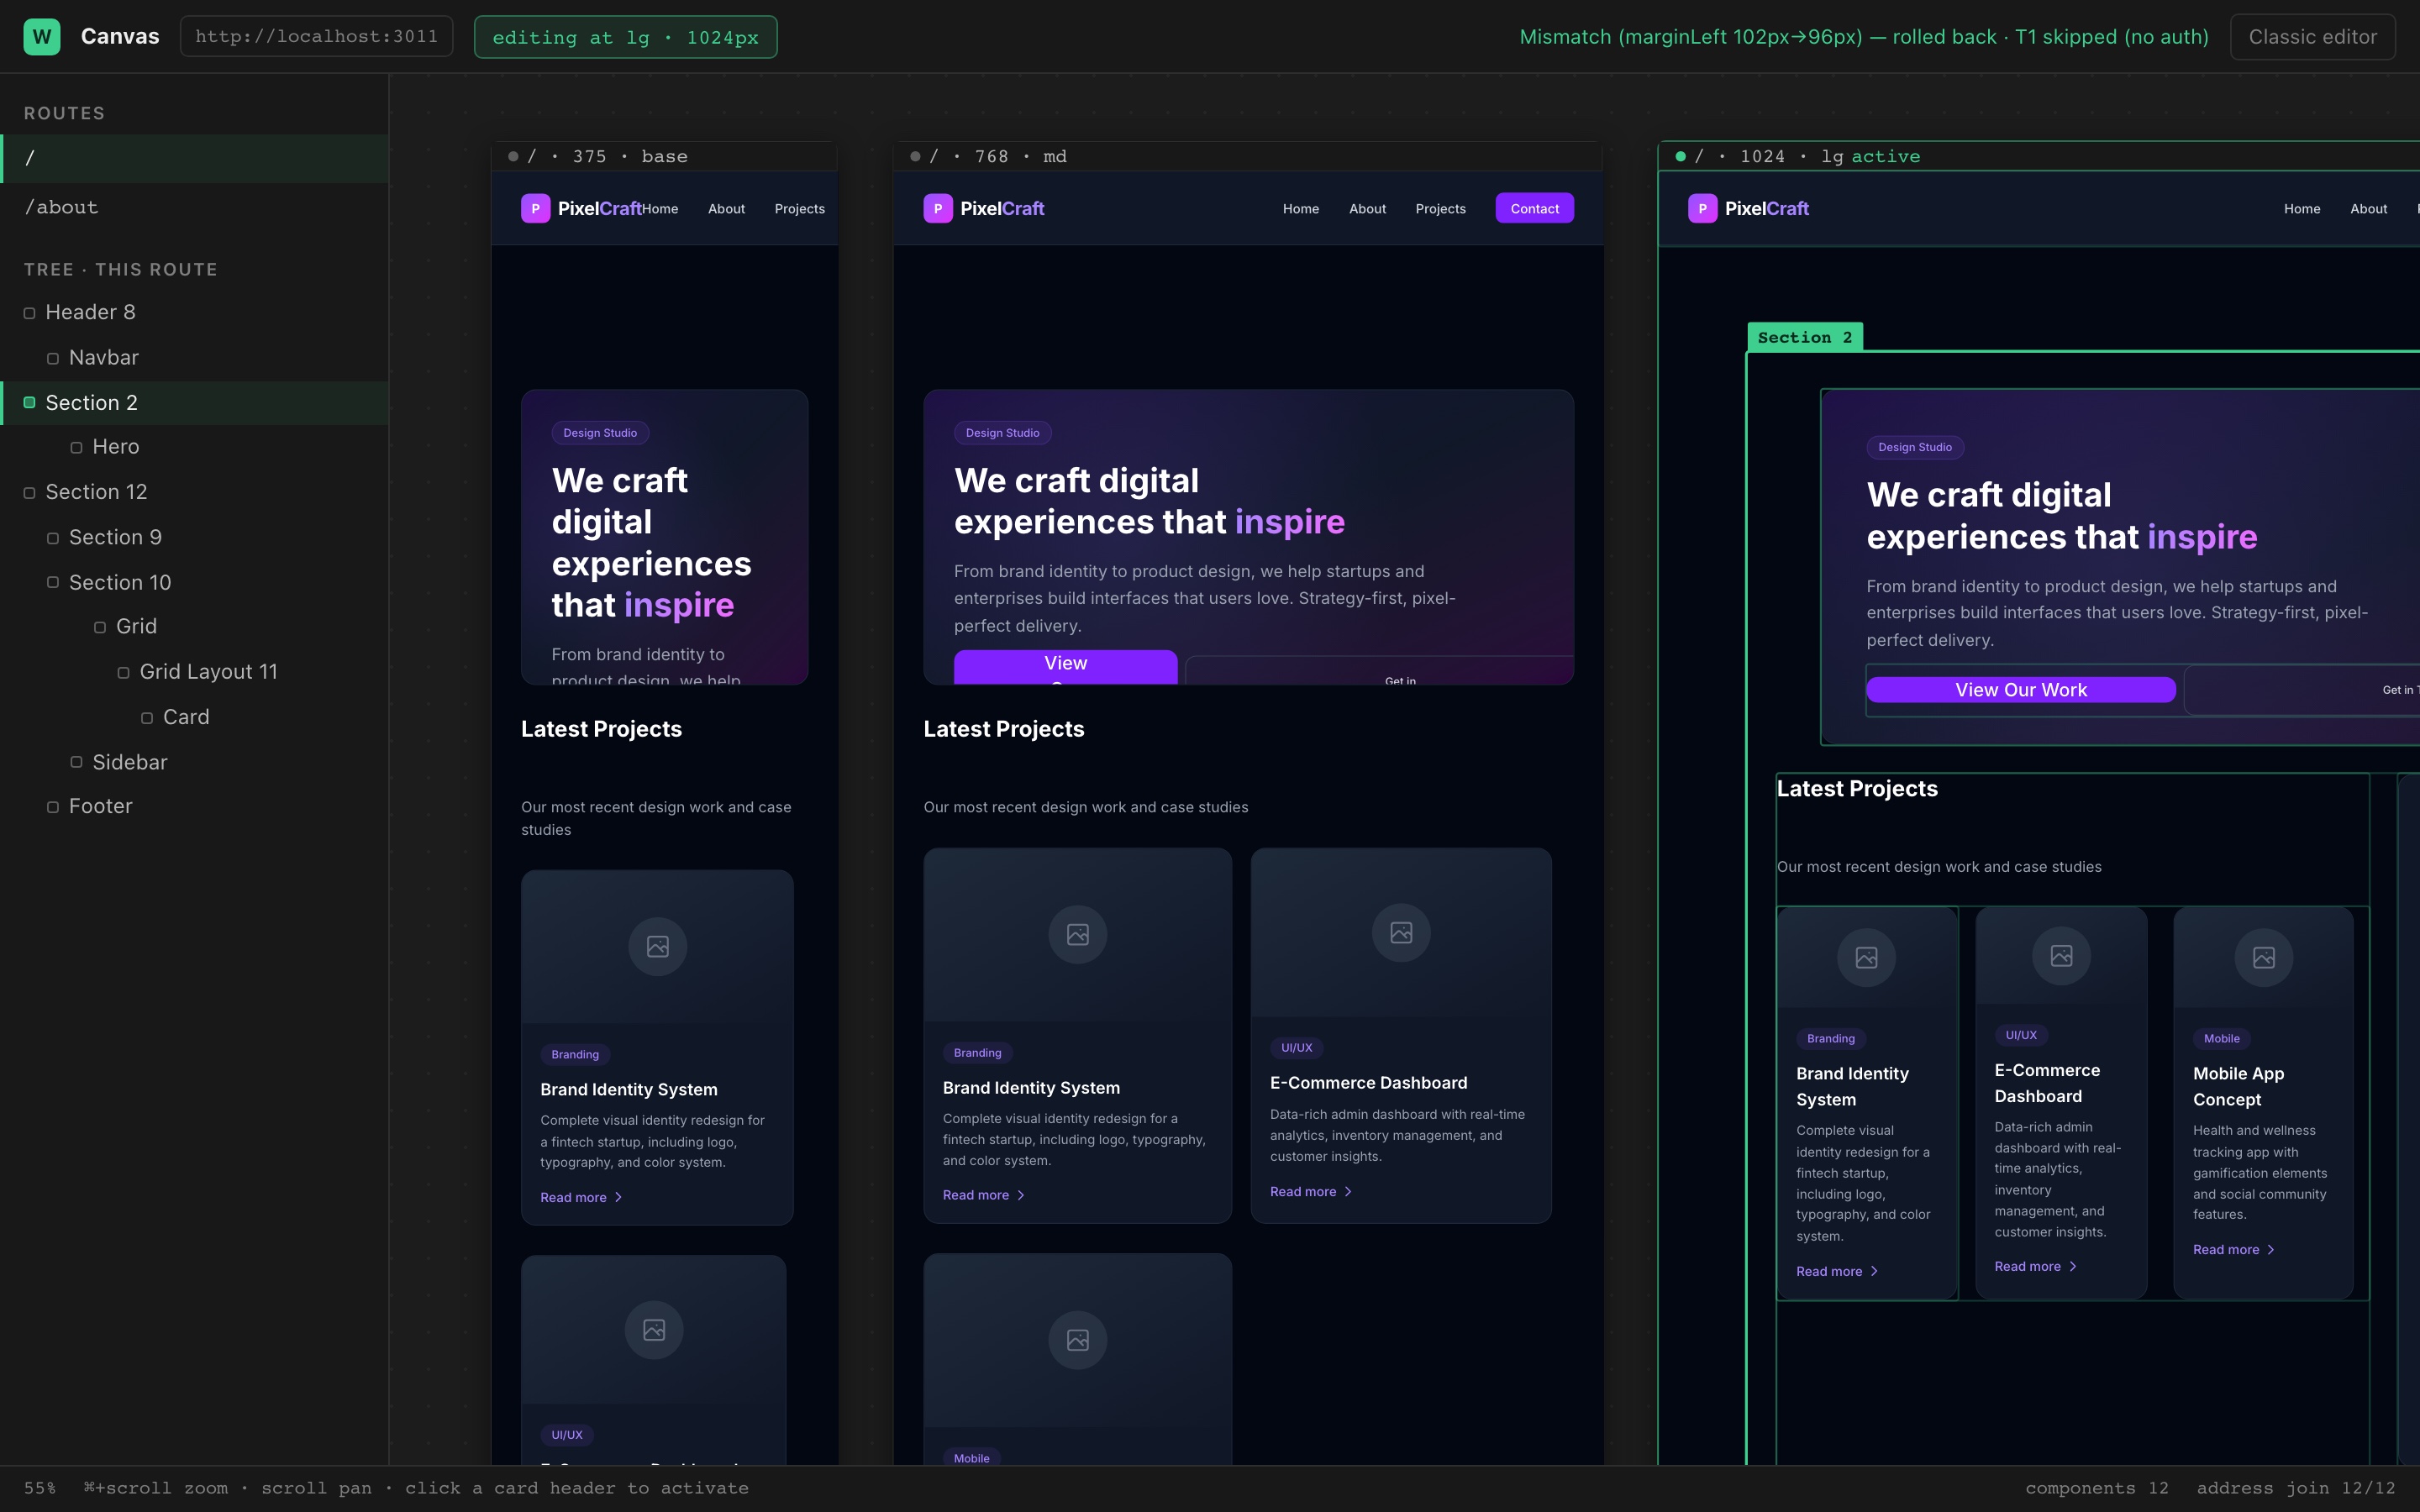Click image placeholder icon on Mobile App Concept card
The width and height of the screenshot is (2420, 1512).
tap(2264, 957)
